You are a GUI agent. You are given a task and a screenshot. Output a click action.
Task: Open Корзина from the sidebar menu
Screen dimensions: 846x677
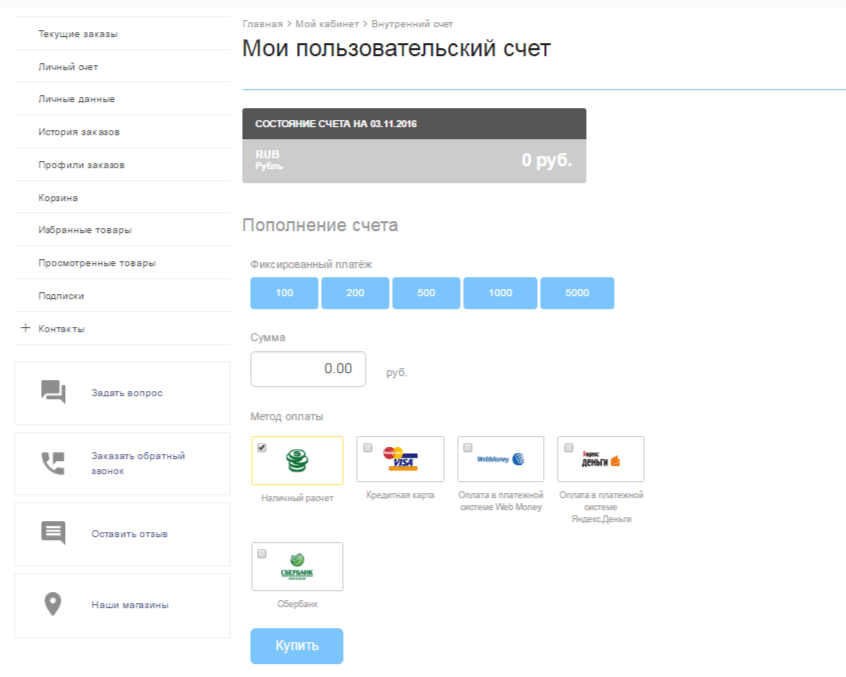tap(58, 198)
